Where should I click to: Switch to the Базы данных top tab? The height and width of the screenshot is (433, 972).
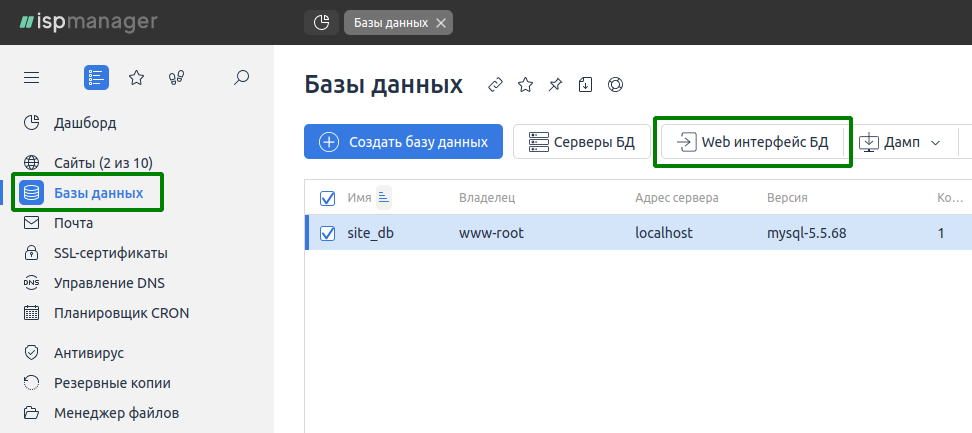[x=391, y=23]
